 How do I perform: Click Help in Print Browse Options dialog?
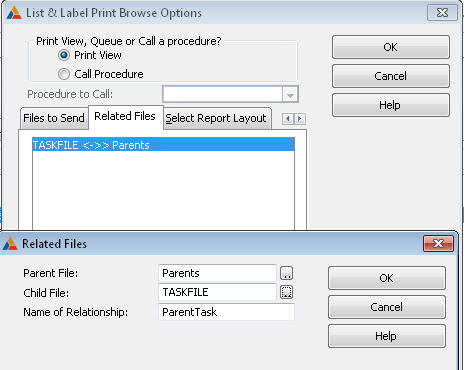click(x=391, y=105)
